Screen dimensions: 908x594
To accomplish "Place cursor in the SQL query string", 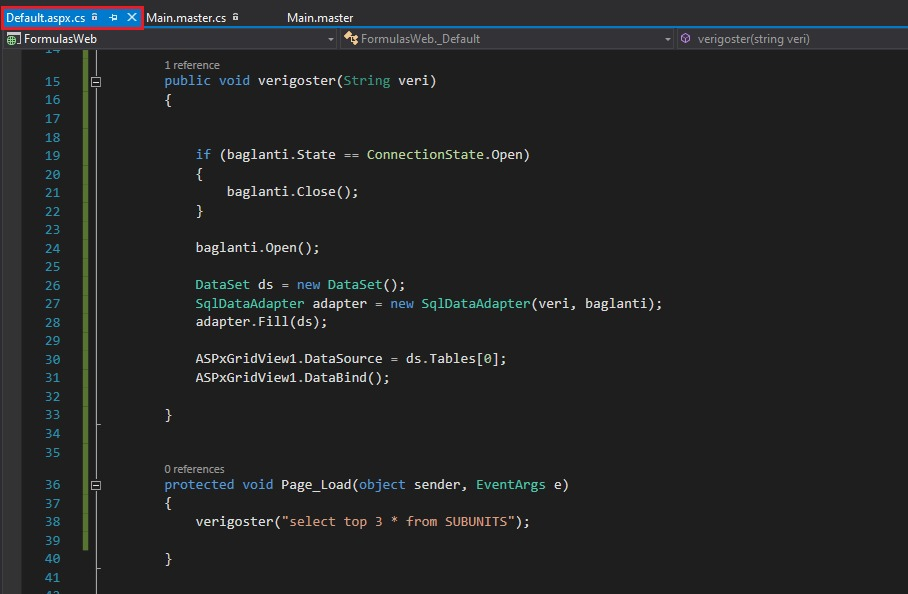I will tap(400, 521).
